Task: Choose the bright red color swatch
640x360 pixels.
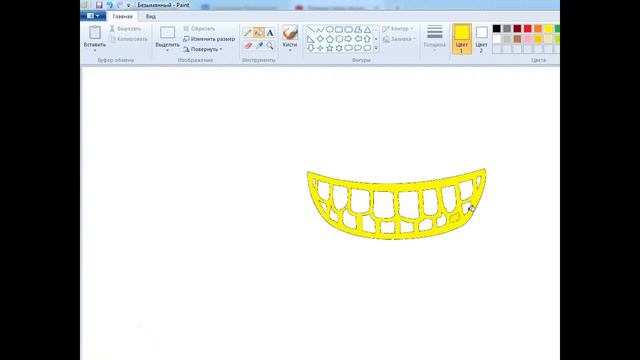Action: (x=528, y=29)
